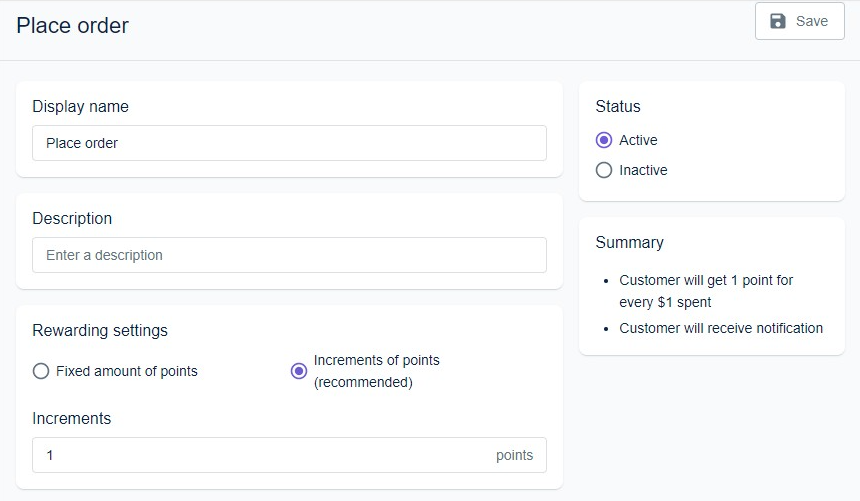Click the Description input box
Screen dimensions: 860x501
pos(289,255)
